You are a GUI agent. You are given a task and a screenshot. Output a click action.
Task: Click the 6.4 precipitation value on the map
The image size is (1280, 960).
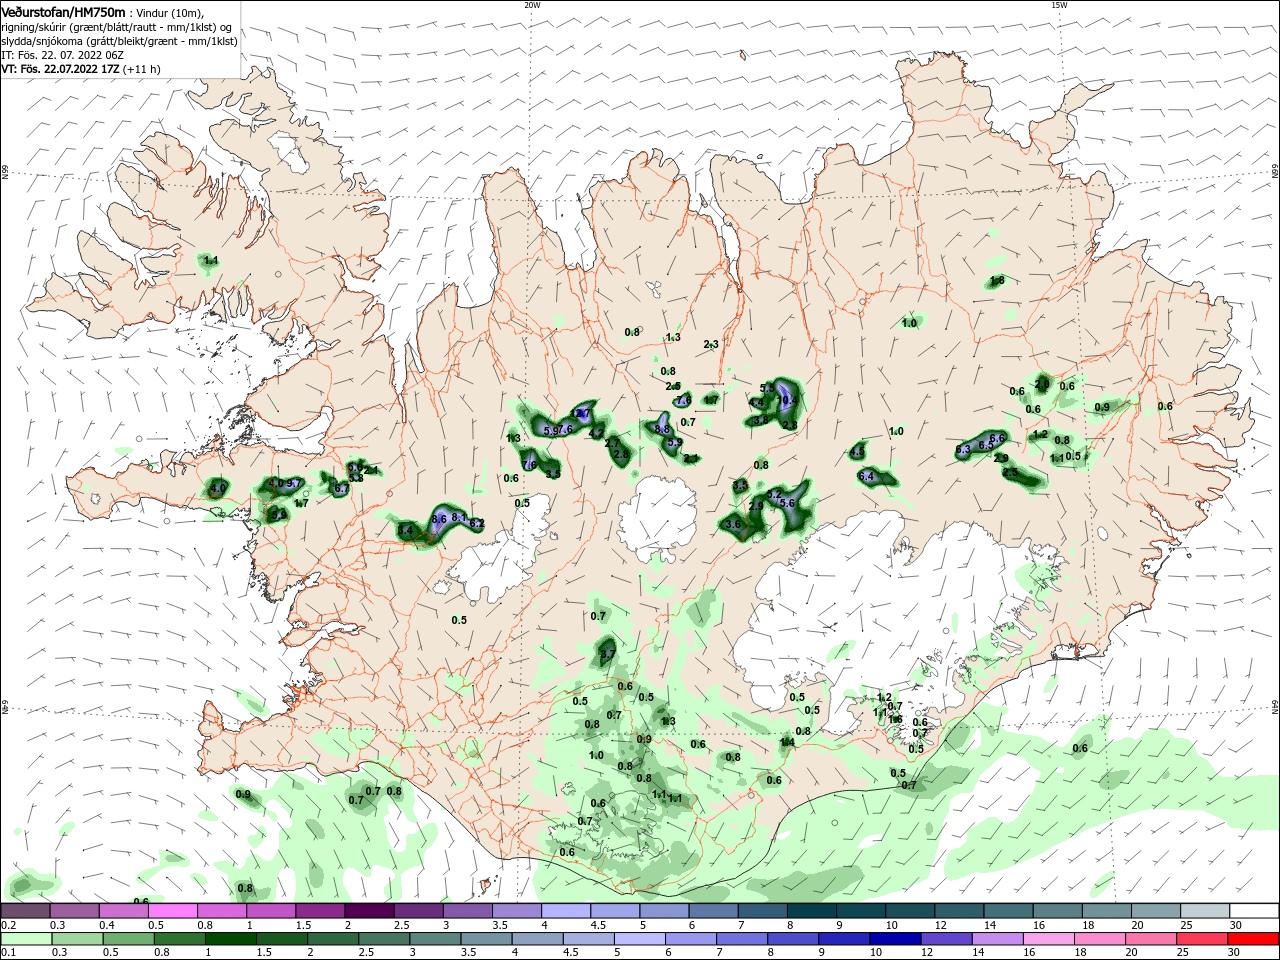[x=866, y=477]
